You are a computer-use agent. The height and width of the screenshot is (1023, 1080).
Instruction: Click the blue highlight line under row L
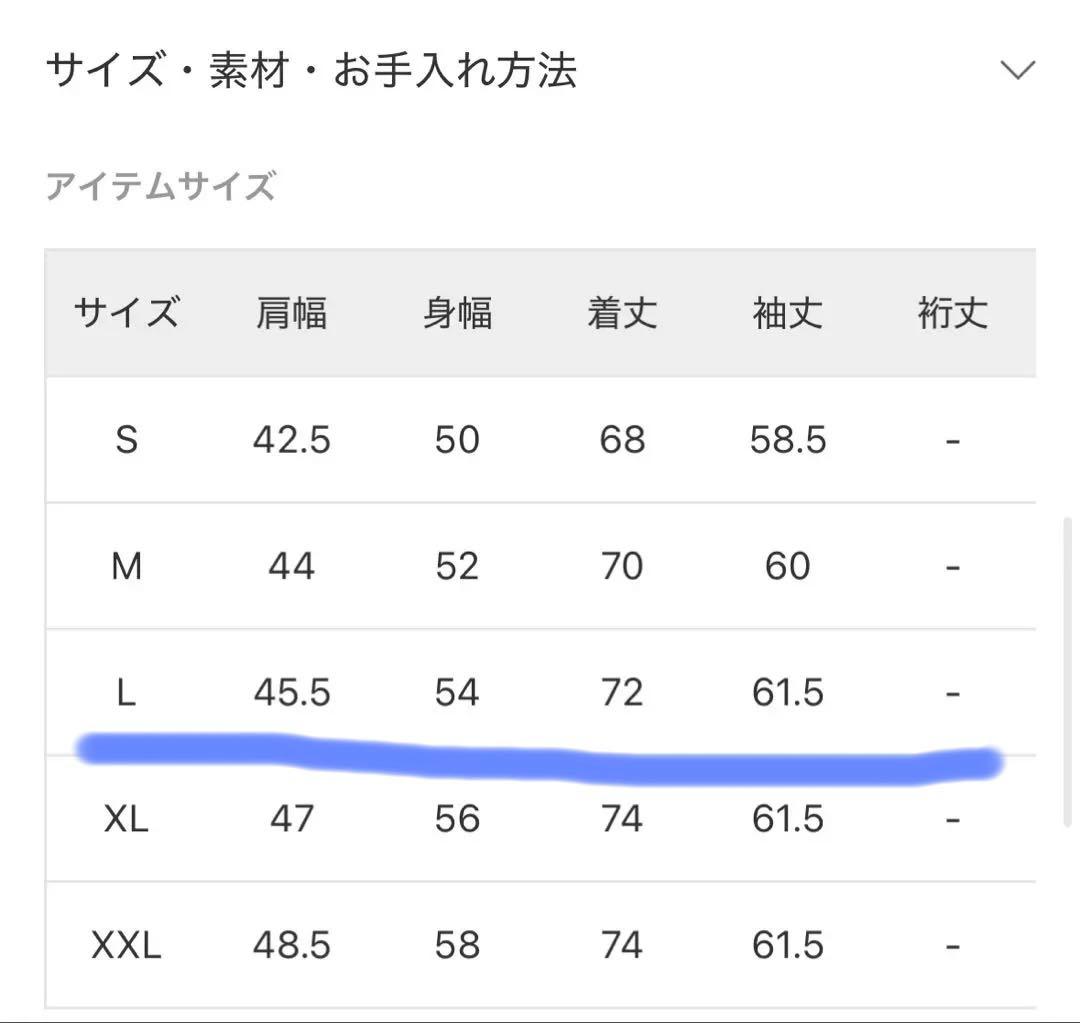[x=540, y=762]
